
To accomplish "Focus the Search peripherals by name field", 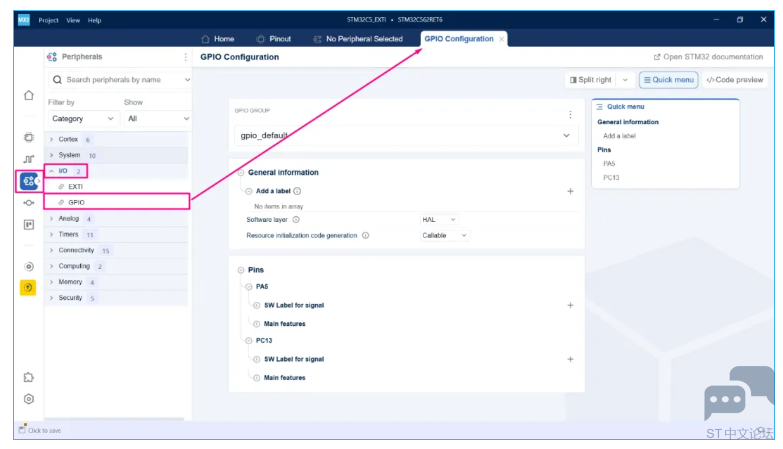I will 120,80.
